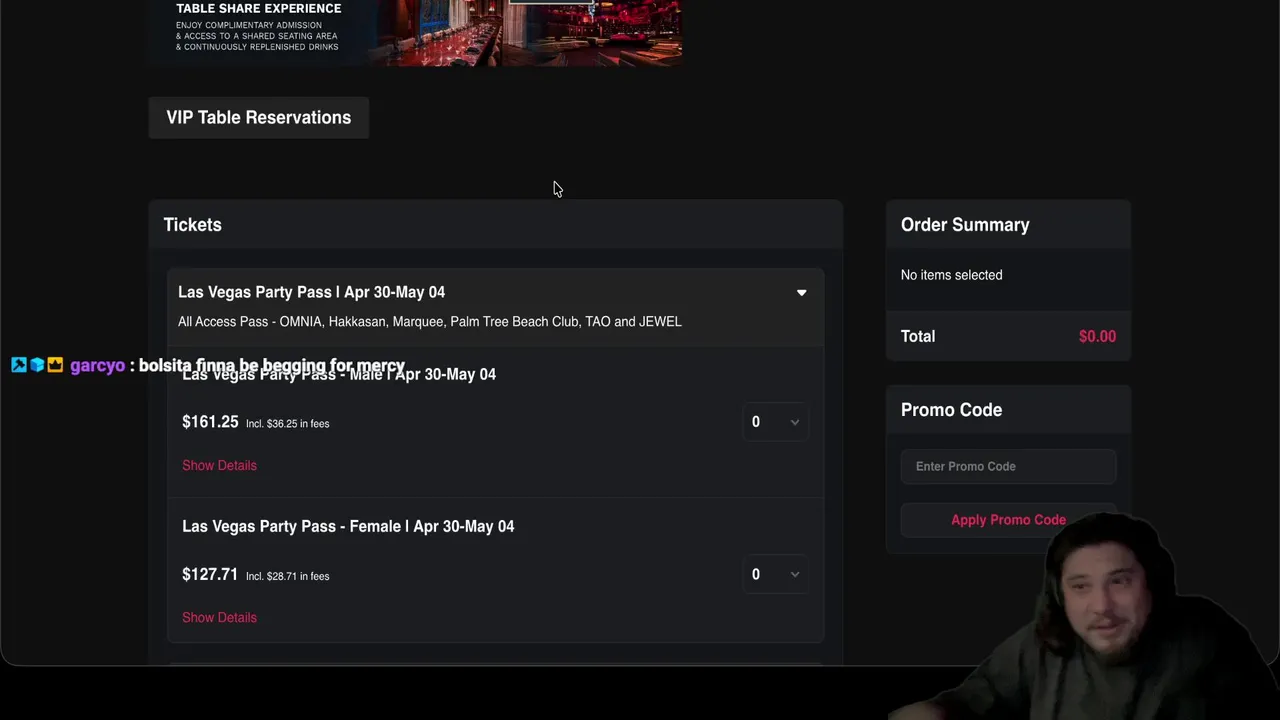Select the $161.25 price text
This screenshot has width=1280, height=720.
point(210,422)
